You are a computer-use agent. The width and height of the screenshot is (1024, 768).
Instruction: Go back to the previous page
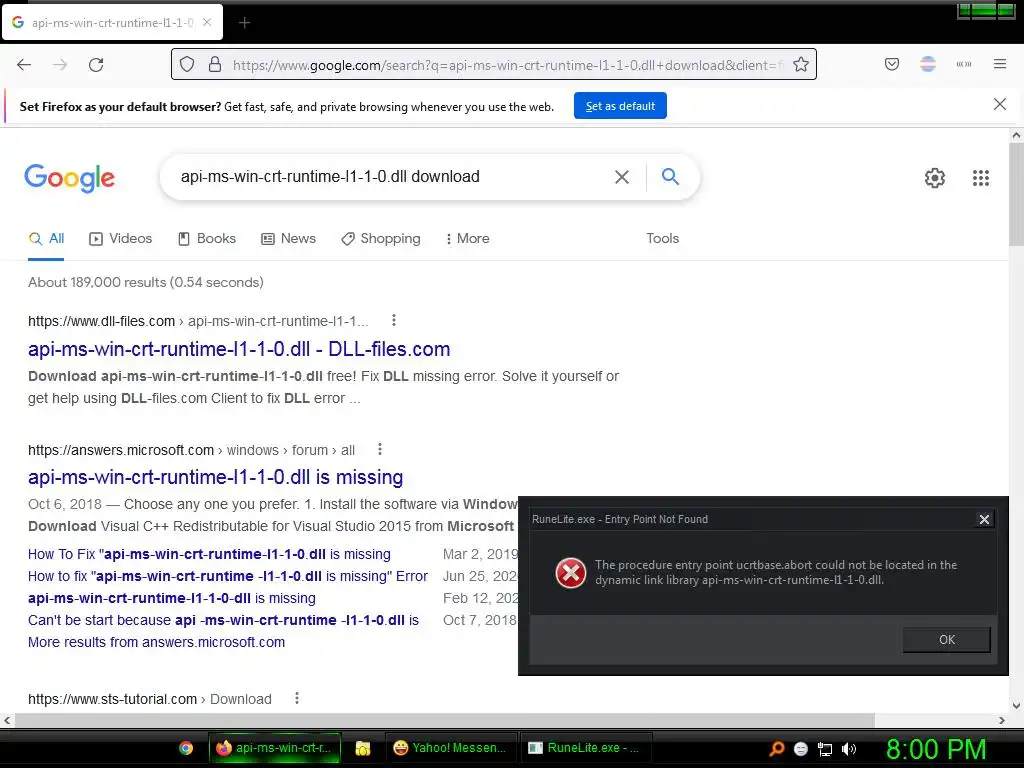pos(24,65)
